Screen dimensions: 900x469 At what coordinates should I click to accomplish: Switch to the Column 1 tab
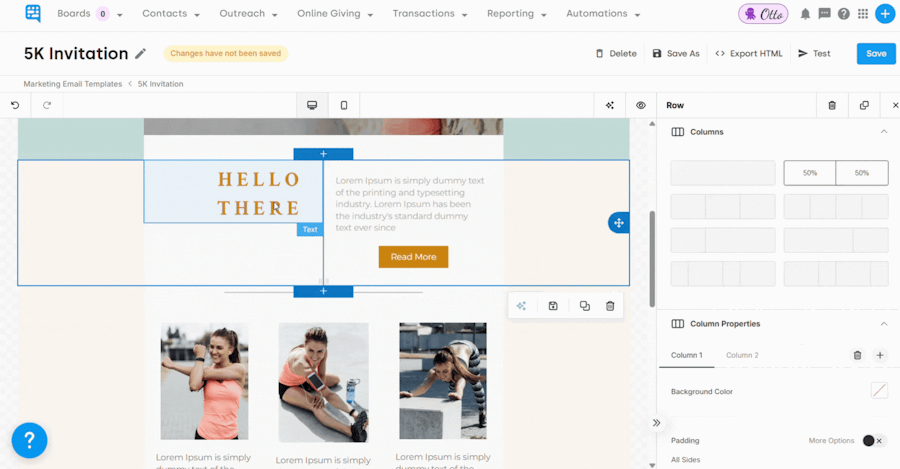[x=686, y=355]
